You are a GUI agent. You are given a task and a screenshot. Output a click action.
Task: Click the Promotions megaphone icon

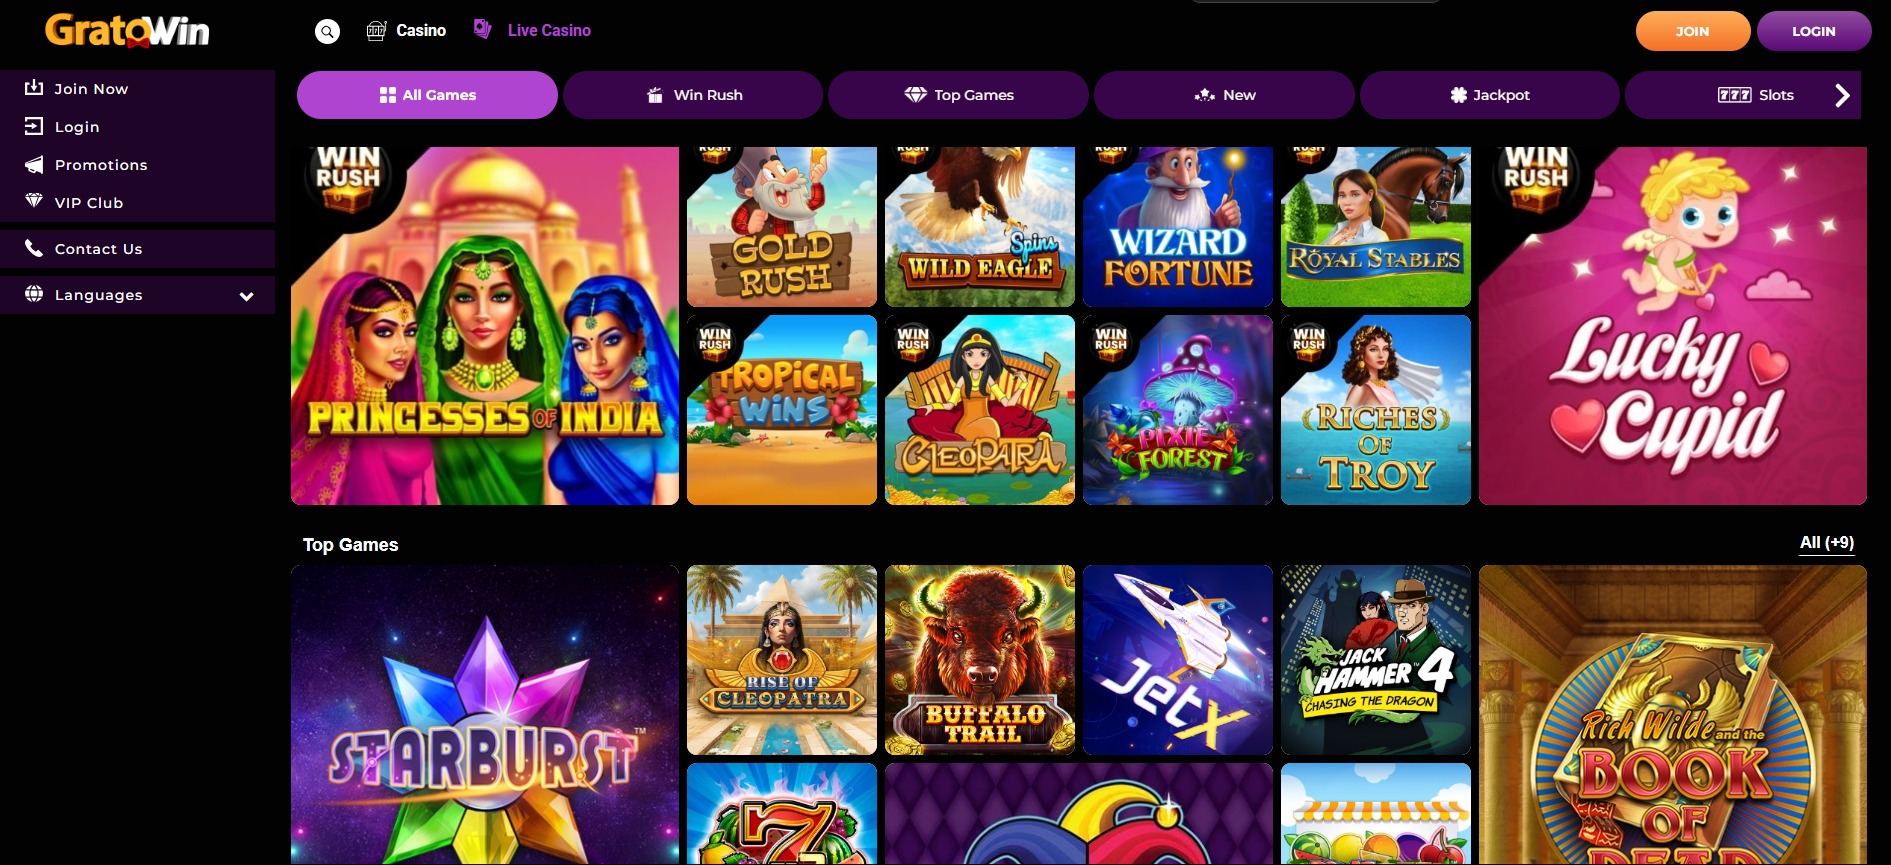(x=34, y=165)
